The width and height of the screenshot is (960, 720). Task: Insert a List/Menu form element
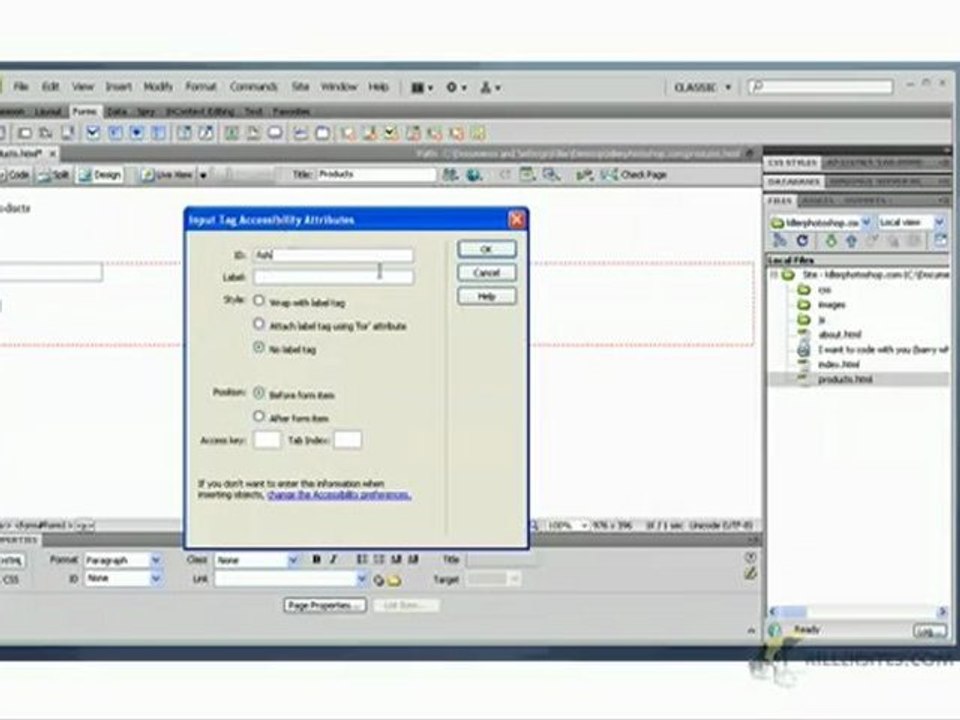(x=184, y=133)
